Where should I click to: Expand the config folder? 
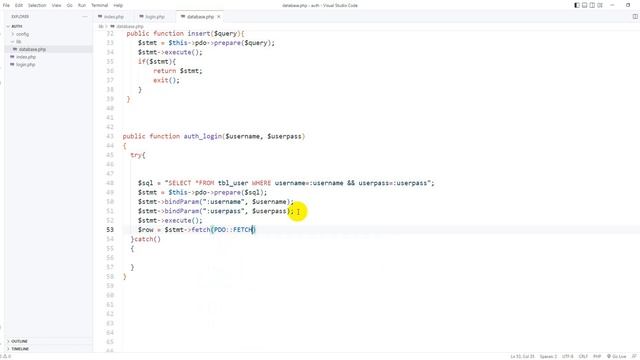coord(22,34)
